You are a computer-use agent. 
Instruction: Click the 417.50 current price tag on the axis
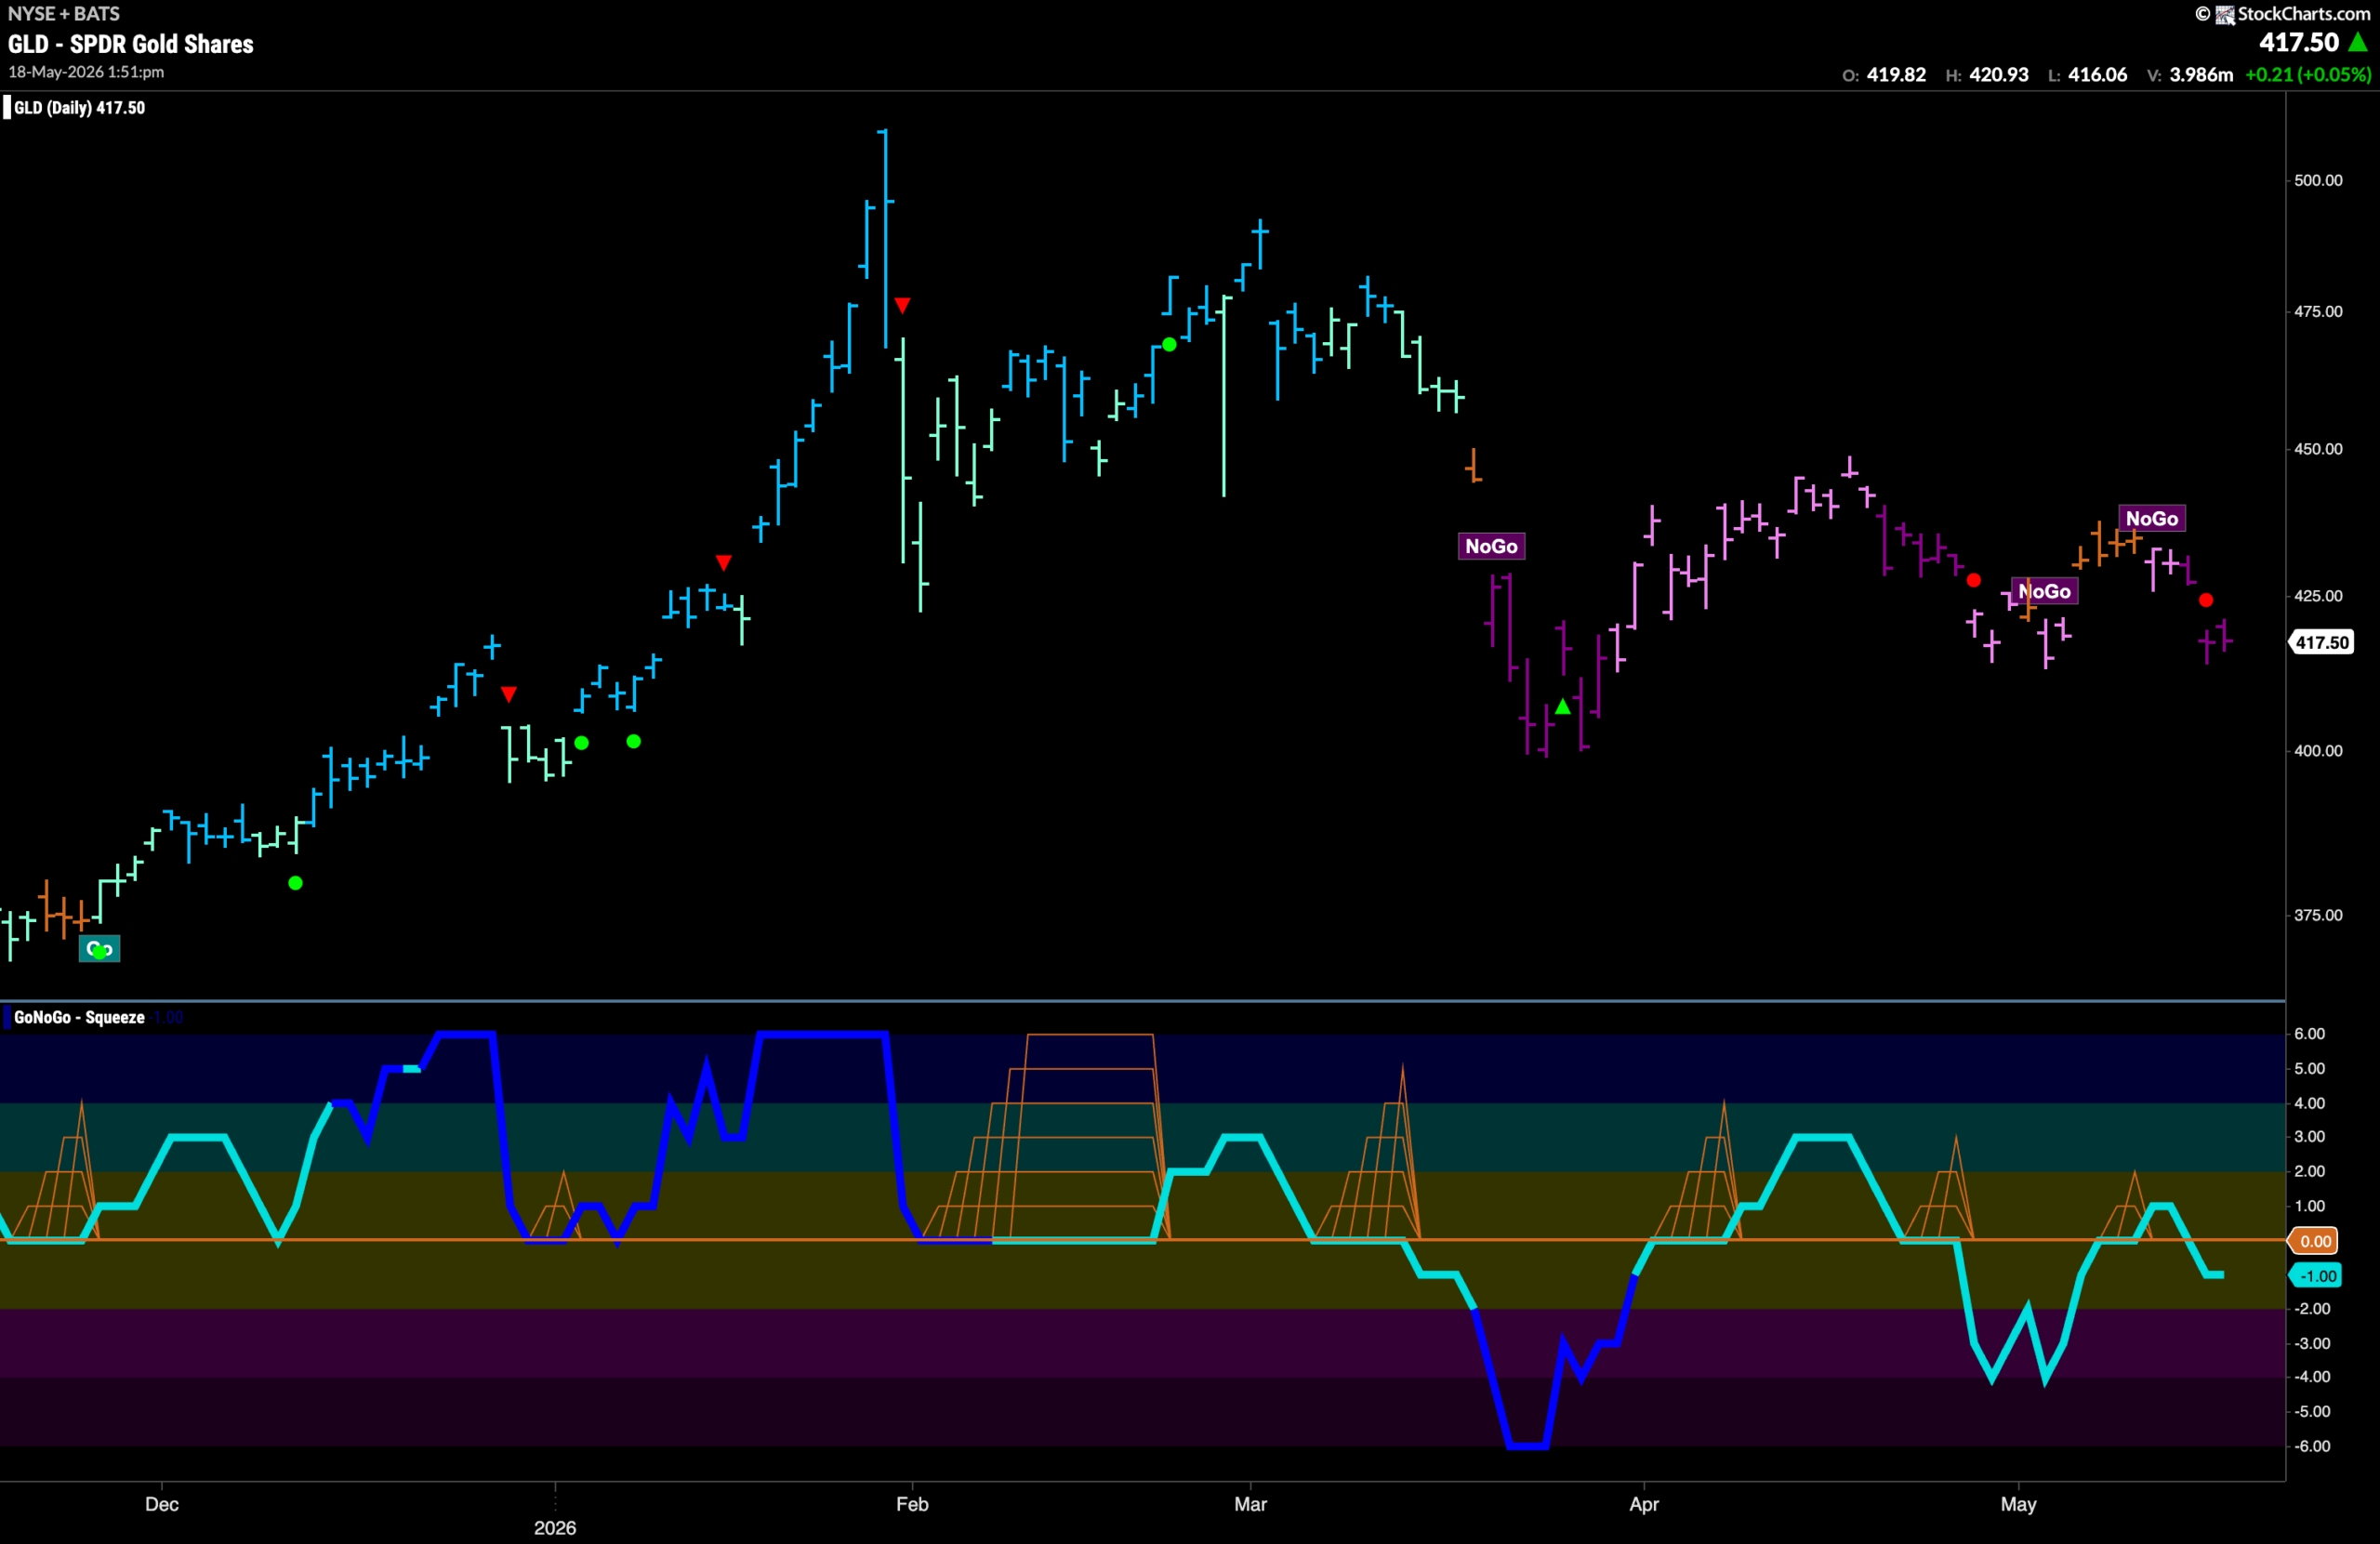point(2321,642)
